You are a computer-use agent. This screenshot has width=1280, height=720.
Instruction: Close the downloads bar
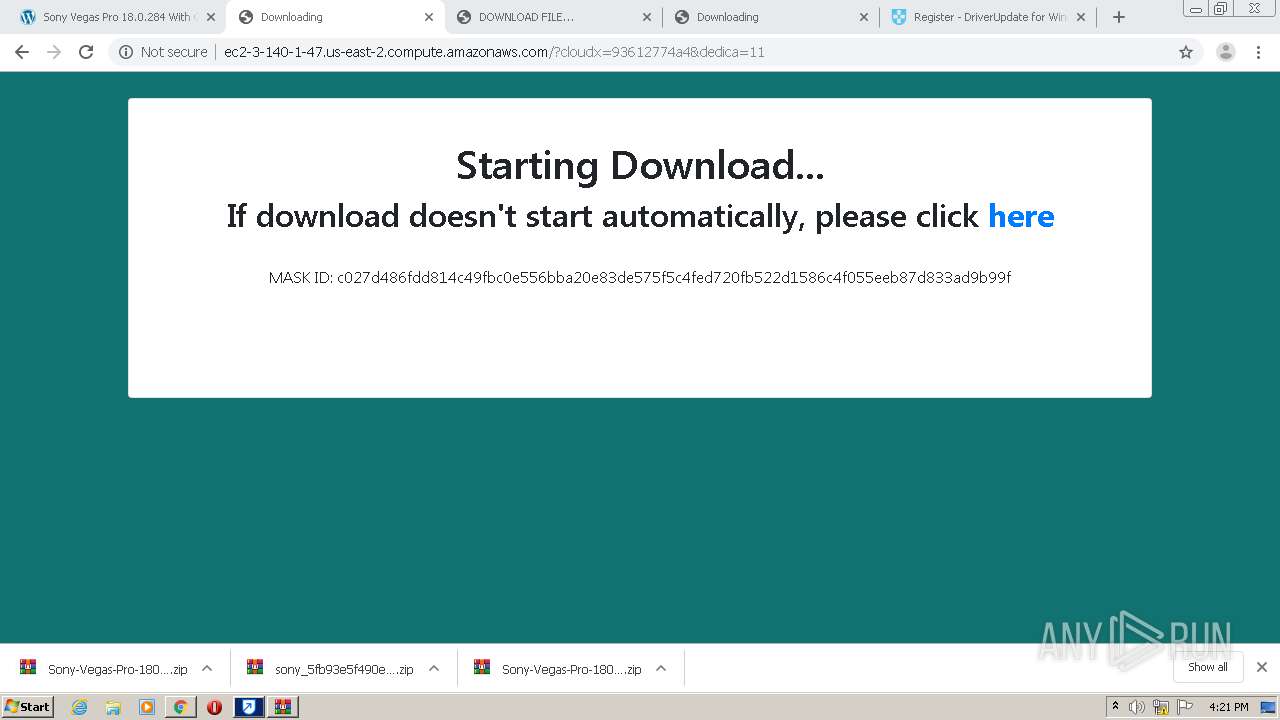1262,667
